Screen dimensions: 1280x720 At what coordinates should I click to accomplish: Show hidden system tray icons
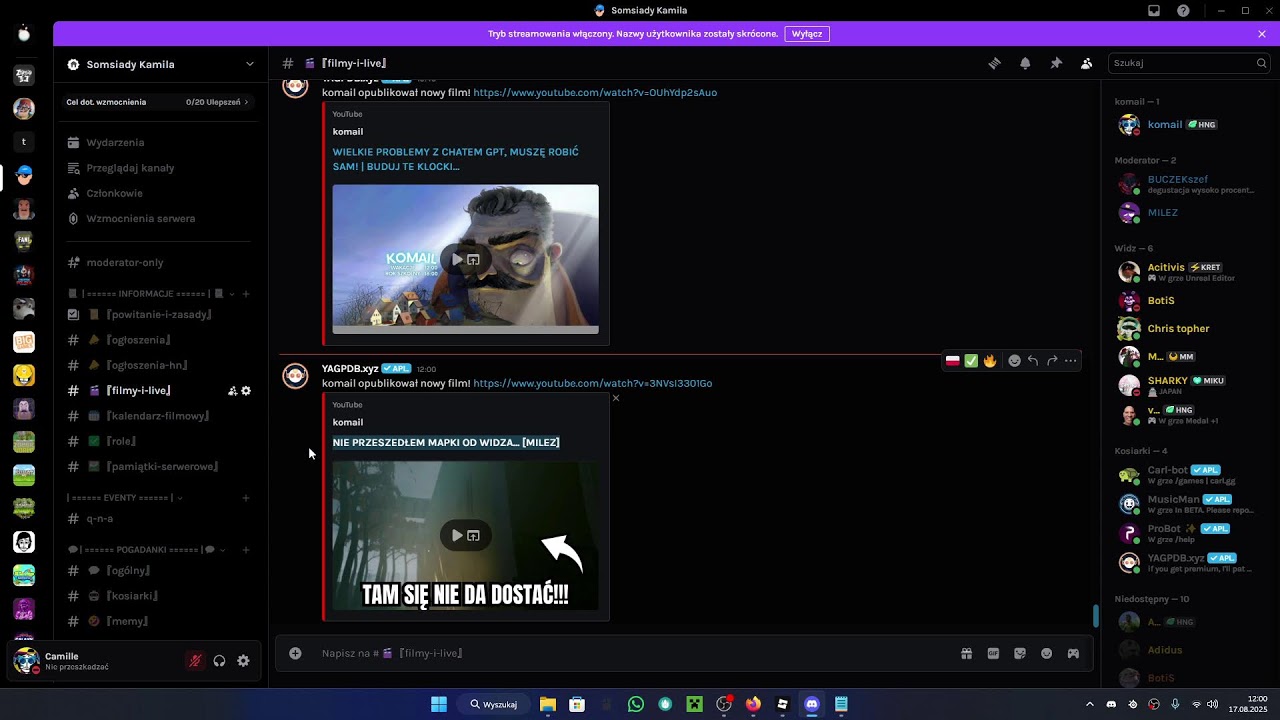(x=1090, y=704)
